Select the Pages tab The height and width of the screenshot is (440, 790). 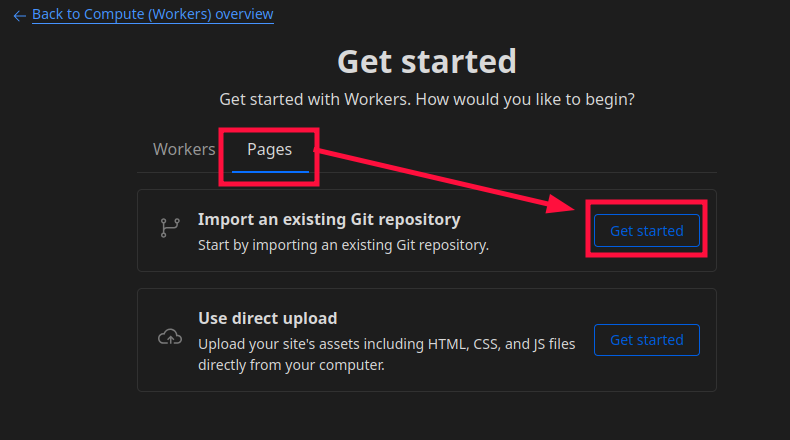point(269,150)
